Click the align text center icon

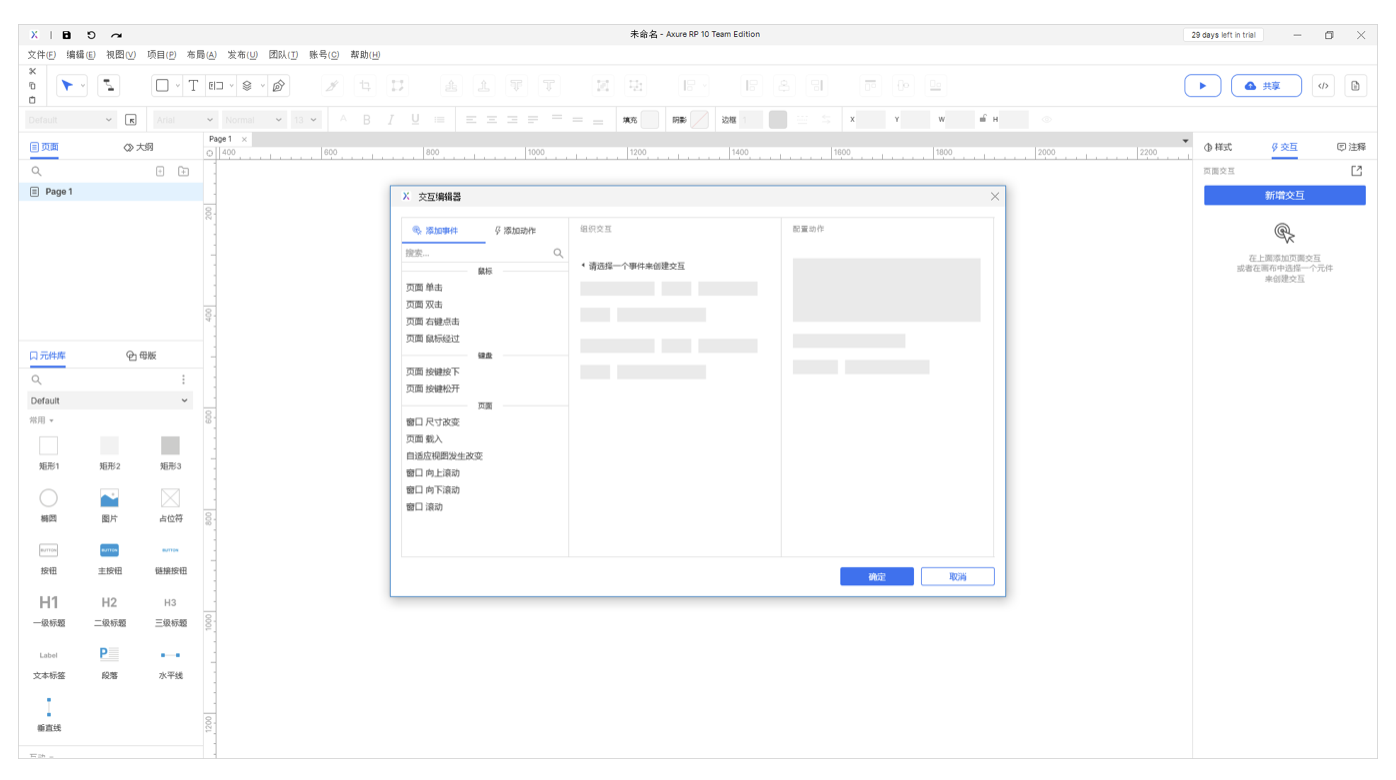coord(492,120)
